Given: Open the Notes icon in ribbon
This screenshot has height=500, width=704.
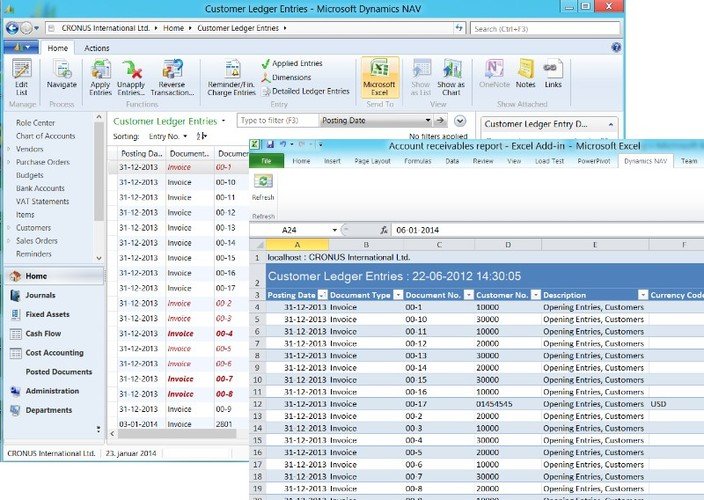Looking at the screenshot, I should point(526,74).
